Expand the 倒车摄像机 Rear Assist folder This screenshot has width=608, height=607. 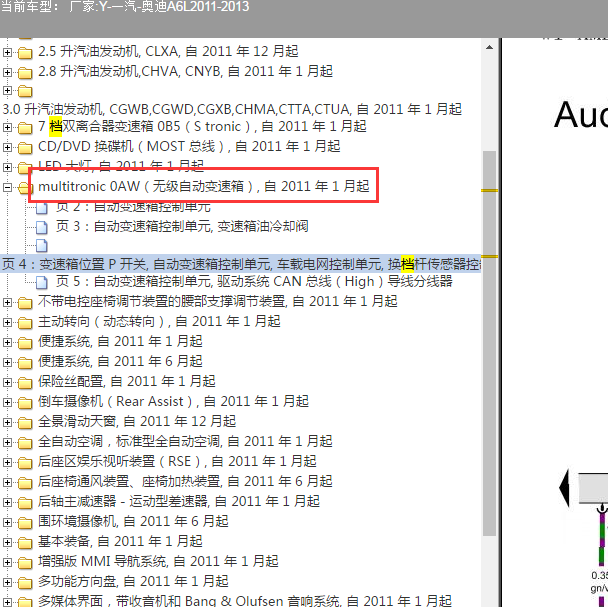[x=7, y=402]
